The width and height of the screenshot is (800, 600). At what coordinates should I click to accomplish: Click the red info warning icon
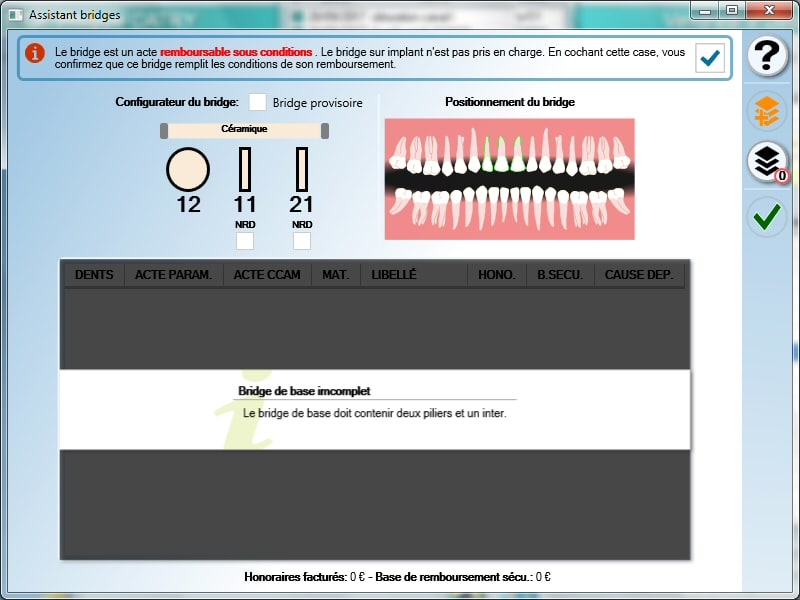36,53
